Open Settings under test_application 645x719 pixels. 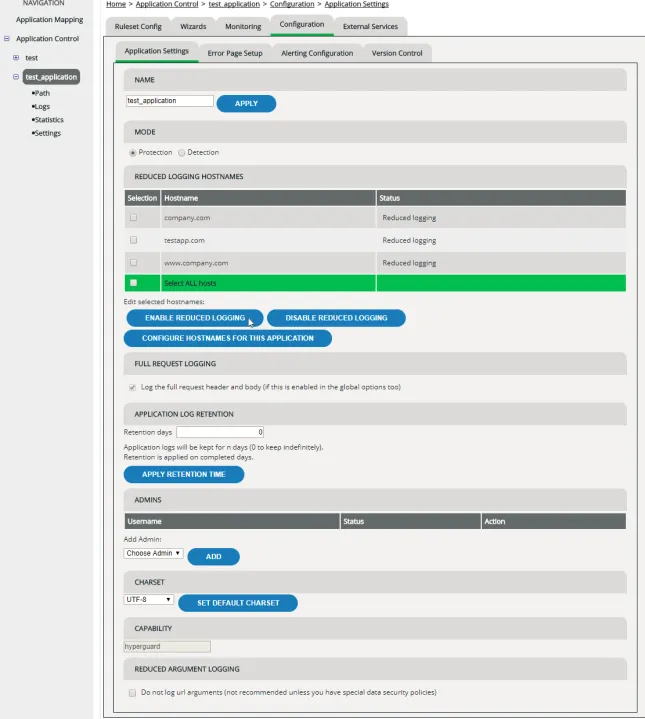click(48, 133)
